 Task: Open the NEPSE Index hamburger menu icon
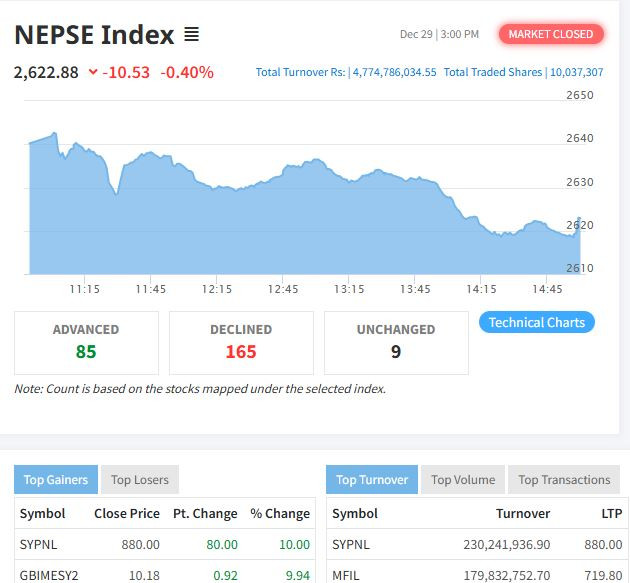pyautogui.click(x=191, y=35)
